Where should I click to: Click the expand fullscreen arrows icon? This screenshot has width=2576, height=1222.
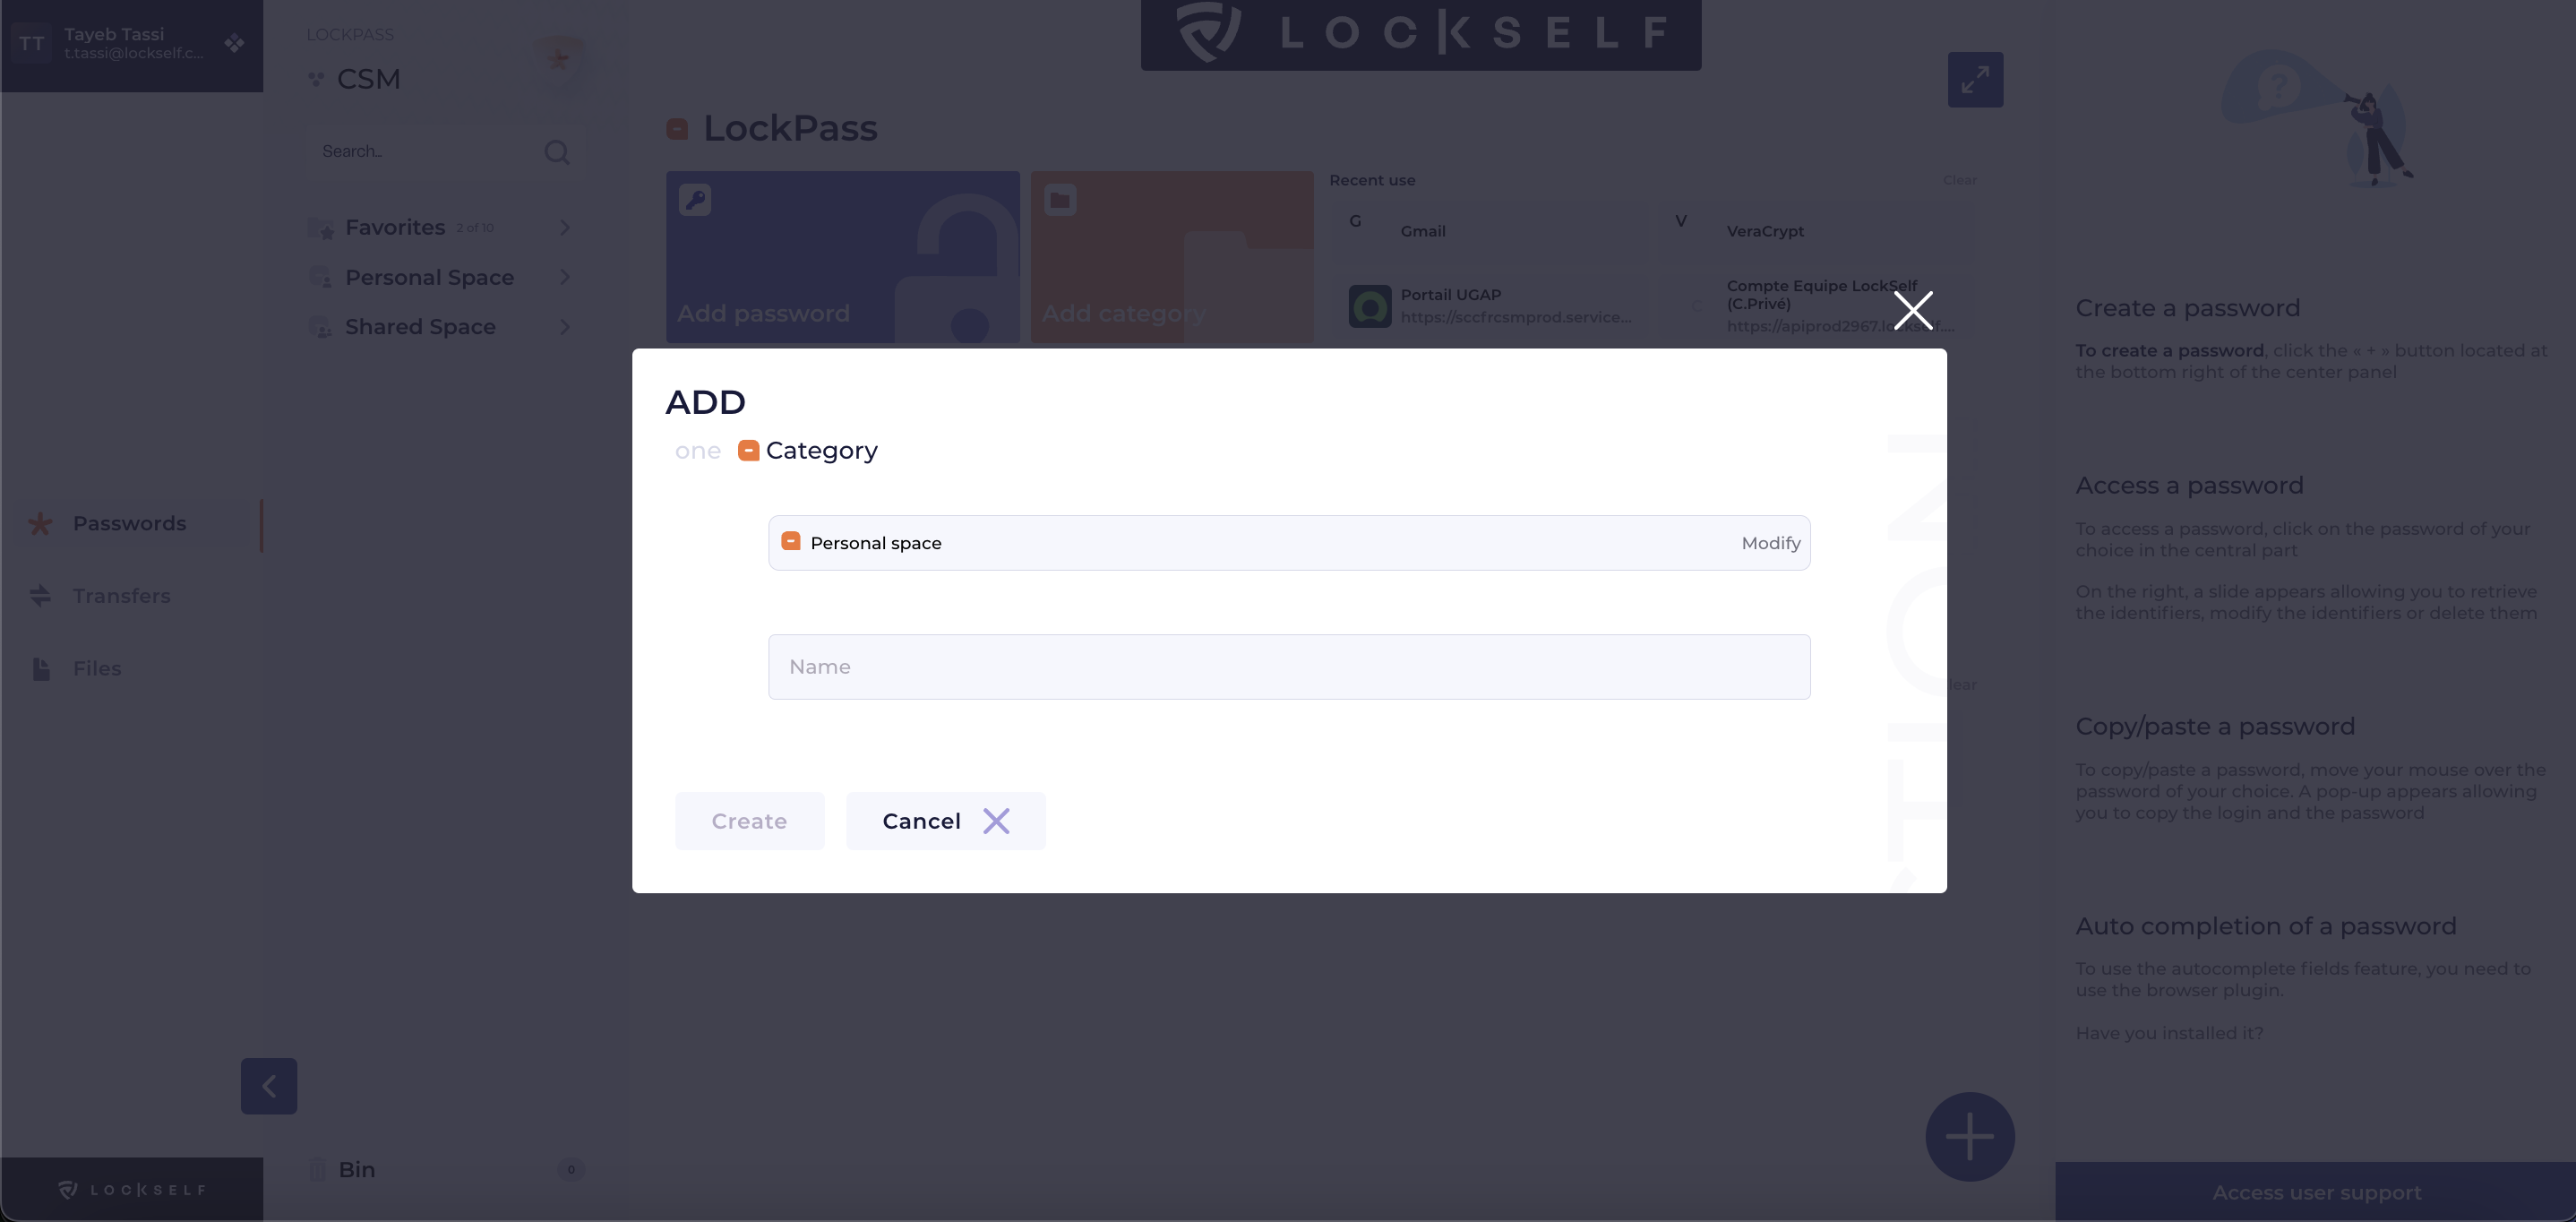point(1974,80)
